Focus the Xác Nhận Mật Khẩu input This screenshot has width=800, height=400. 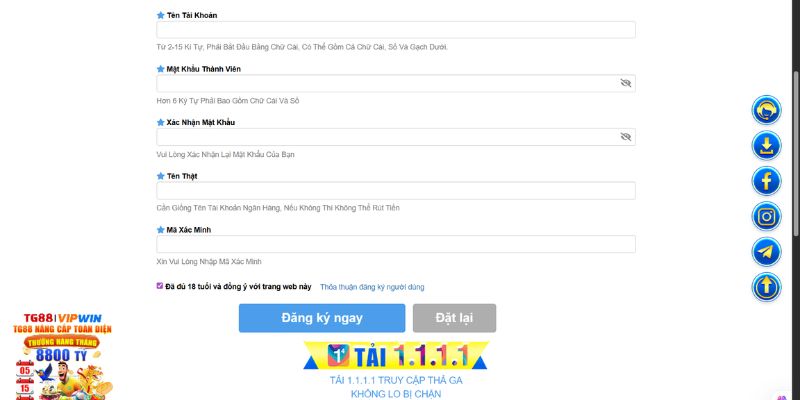click(x=396, y=137)
